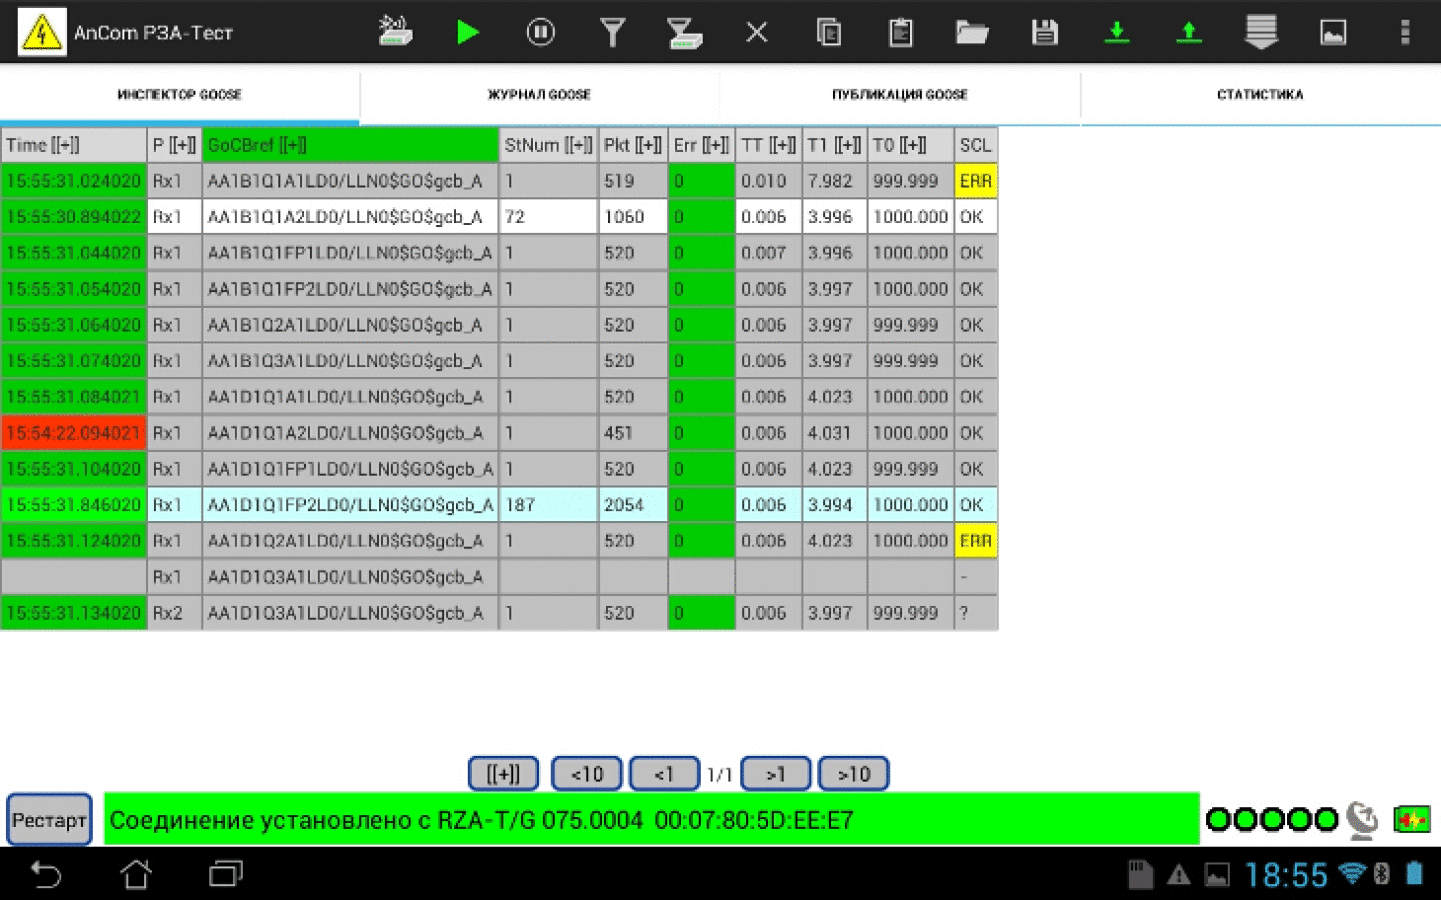Image resolution: width=1441 pixels, height=900 pixels.
Task: Save data with the floppy disk icon
Action: (1045, 33)
